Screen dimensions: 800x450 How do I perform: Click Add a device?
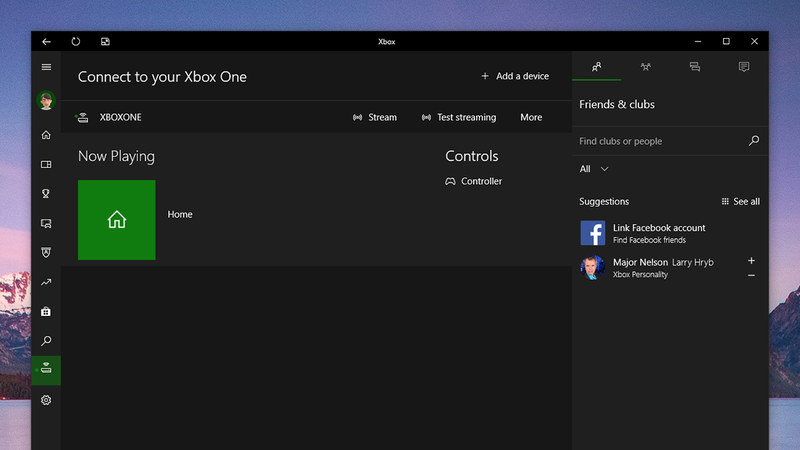(x=515, y=76)
